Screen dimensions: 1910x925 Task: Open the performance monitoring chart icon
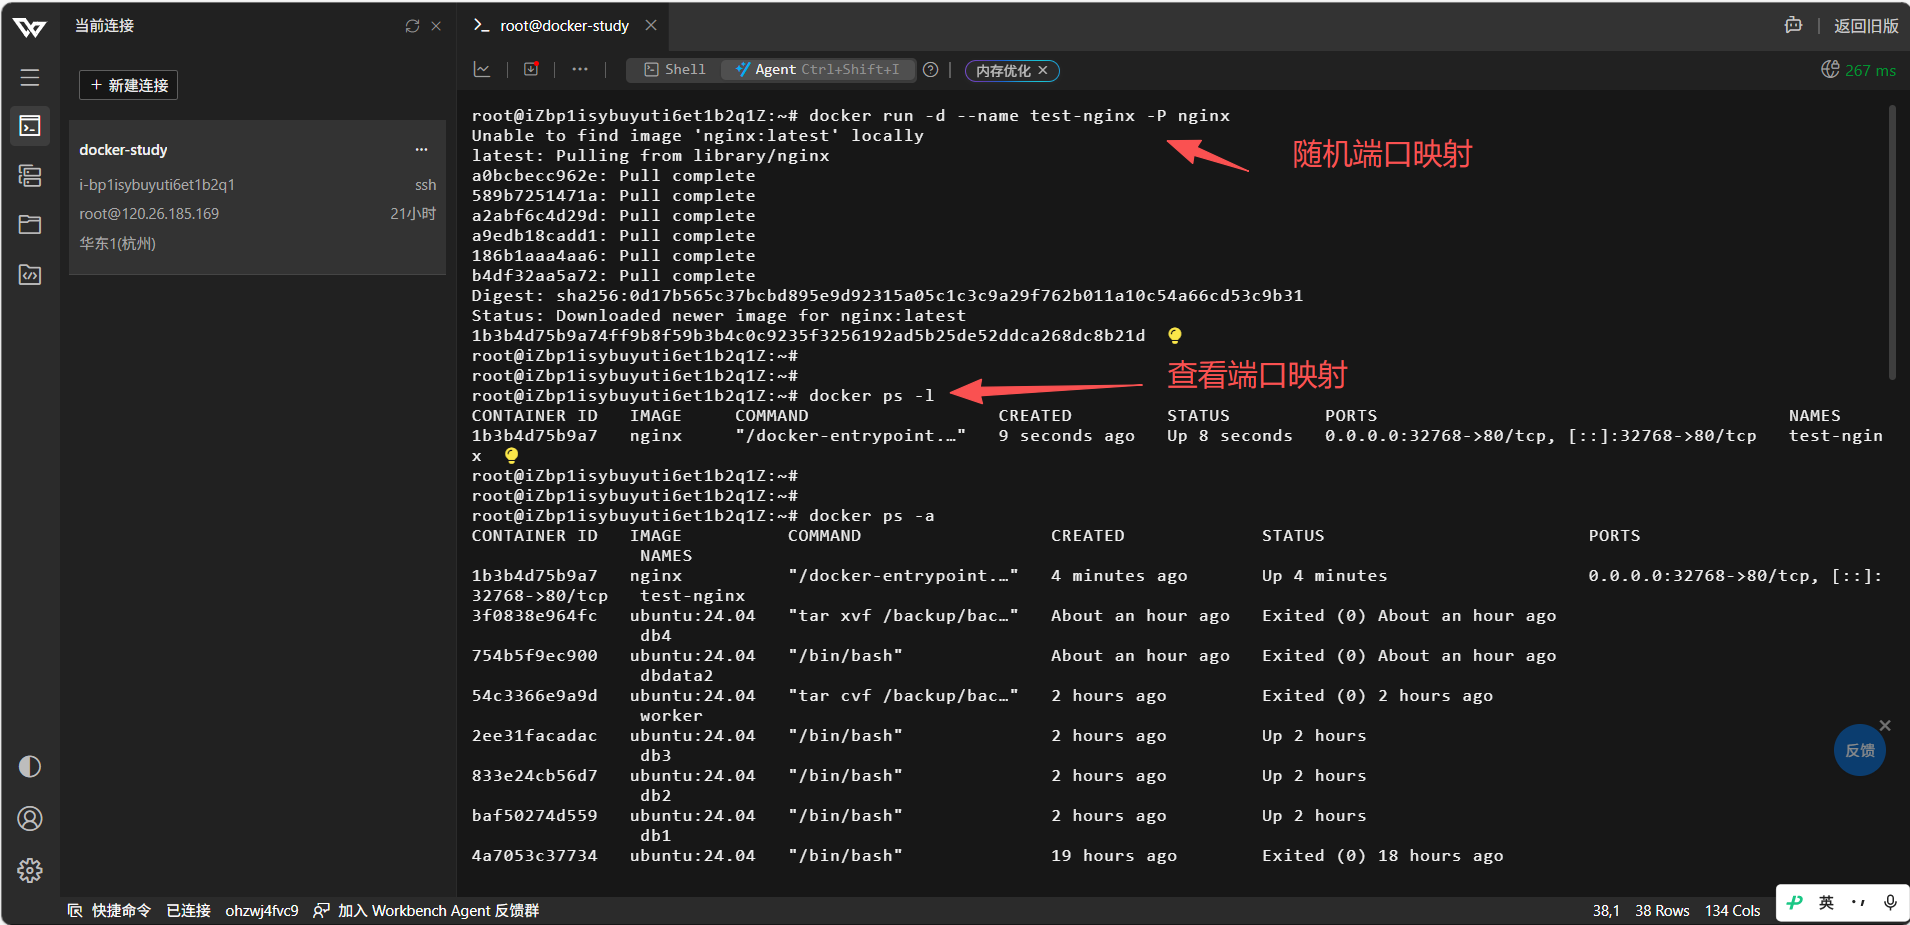[482, 69]
